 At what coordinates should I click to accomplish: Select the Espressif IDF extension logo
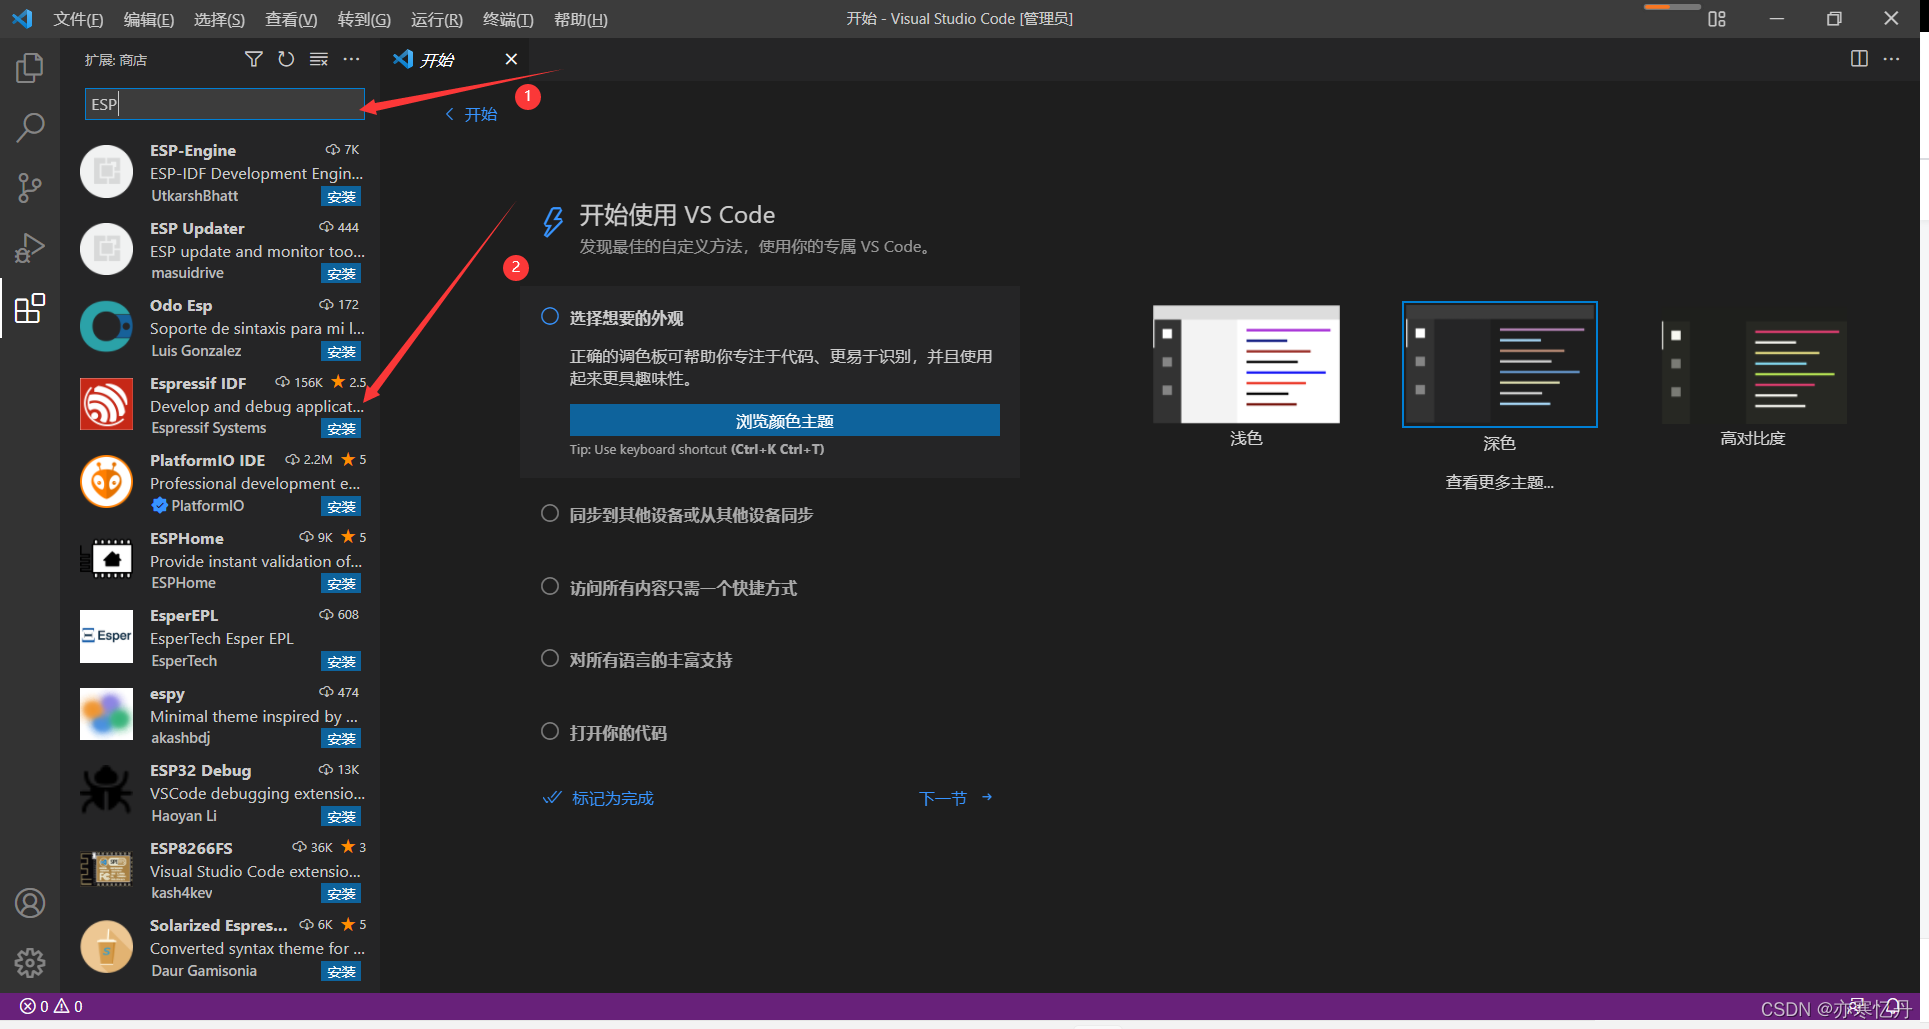pyautogui.click(x=106, y=404)
